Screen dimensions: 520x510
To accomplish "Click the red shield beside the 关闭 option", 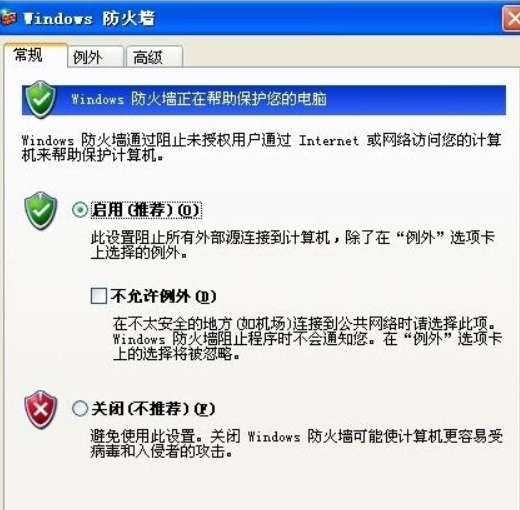I will [x=41, y=409].
